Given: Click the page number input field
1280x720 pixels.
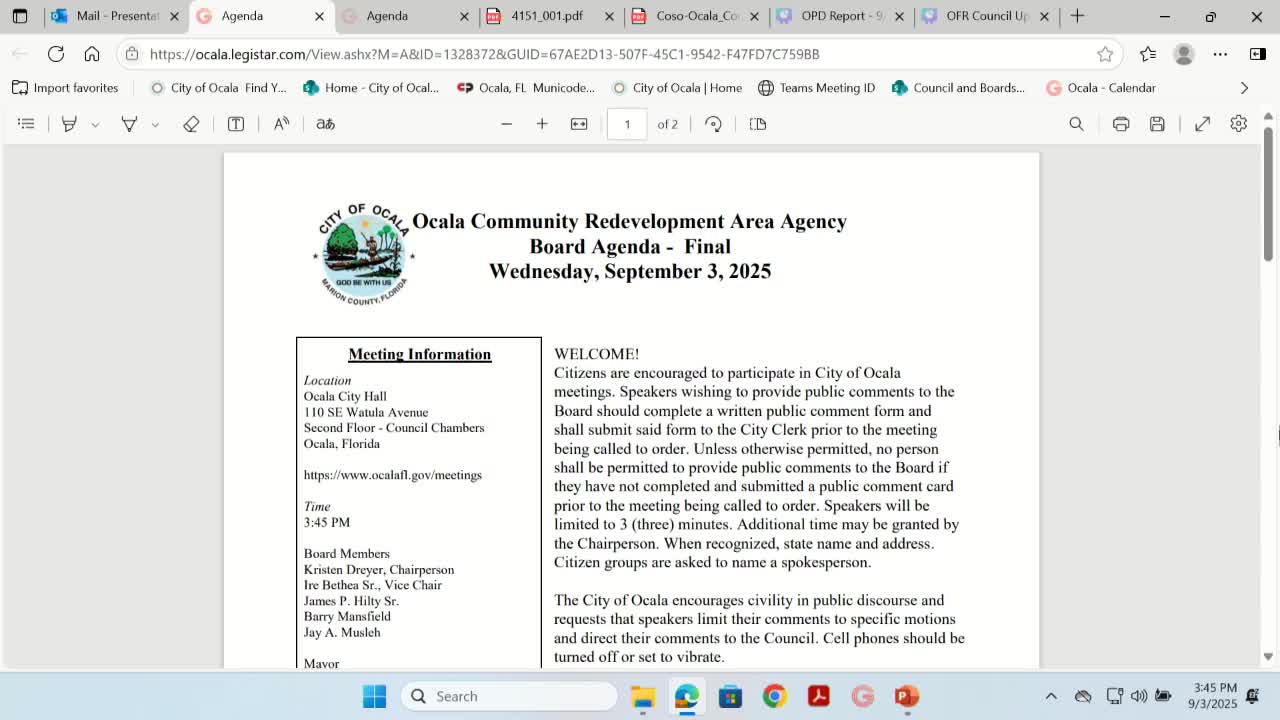Looking at the screenshot, I should [627, 124].
